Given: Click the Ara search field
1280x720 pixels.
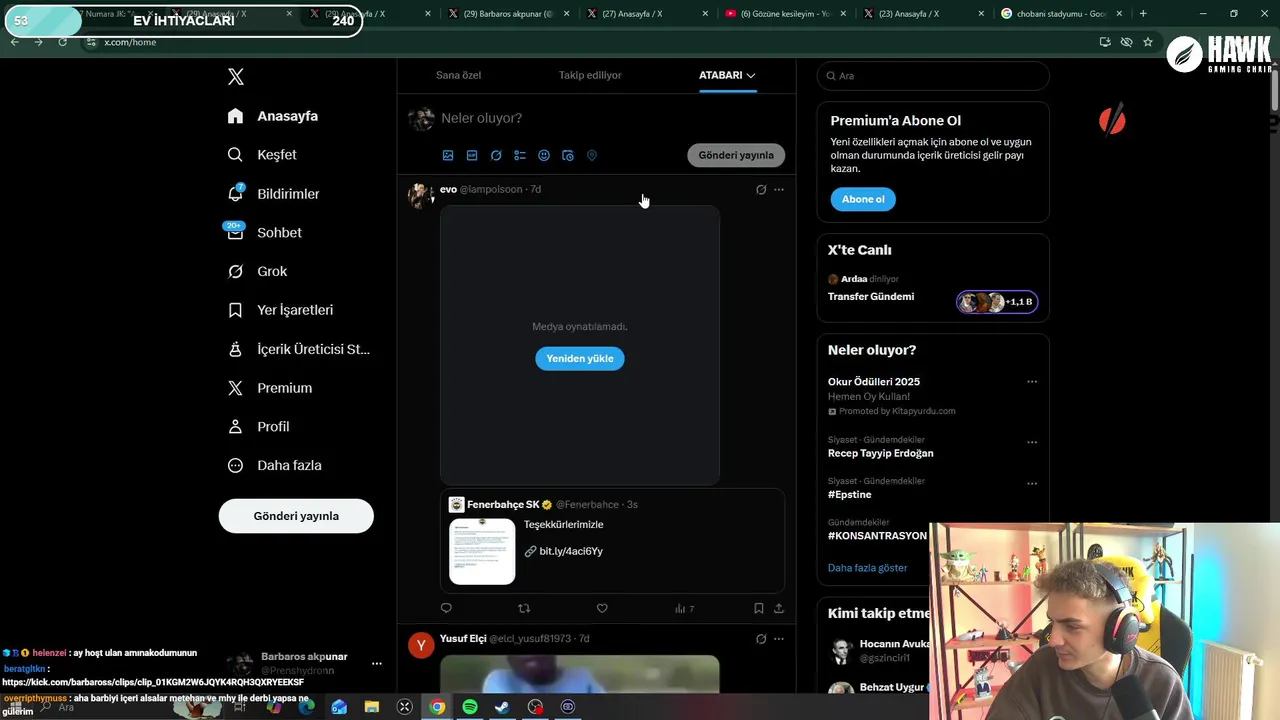Looking at the screenshot, I should coord(933,76).
